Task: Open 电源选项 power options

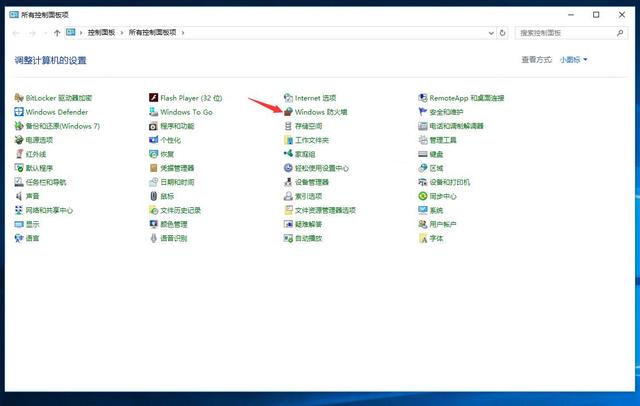Action: point(33,140)
